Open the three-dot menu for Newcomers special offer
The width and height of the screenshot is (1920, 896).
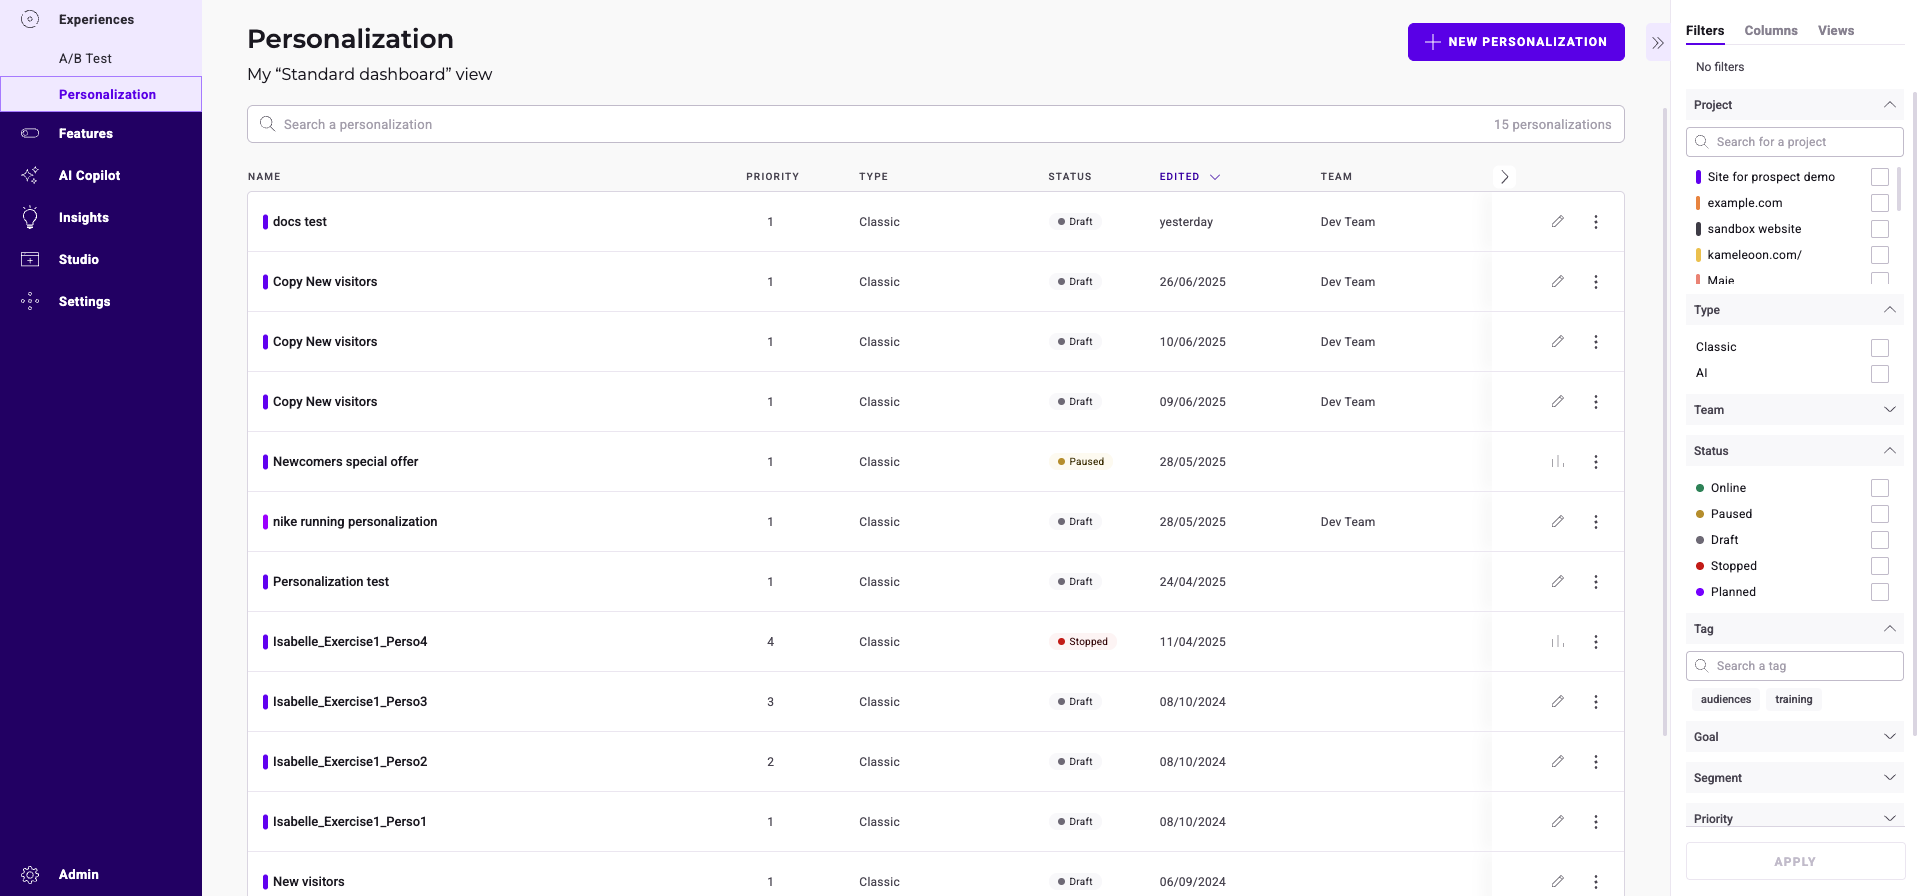(x=1595, y=462)
